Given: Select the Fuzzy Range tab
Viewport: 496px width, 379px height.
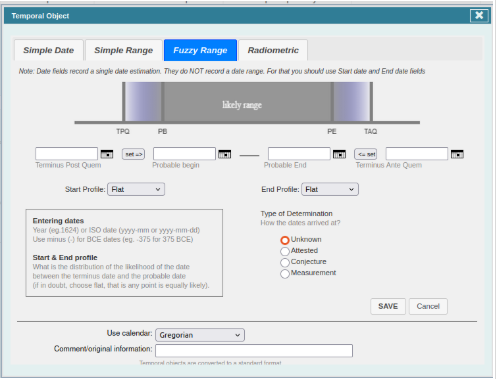Looking at the screenshot, I should [200, 50].
